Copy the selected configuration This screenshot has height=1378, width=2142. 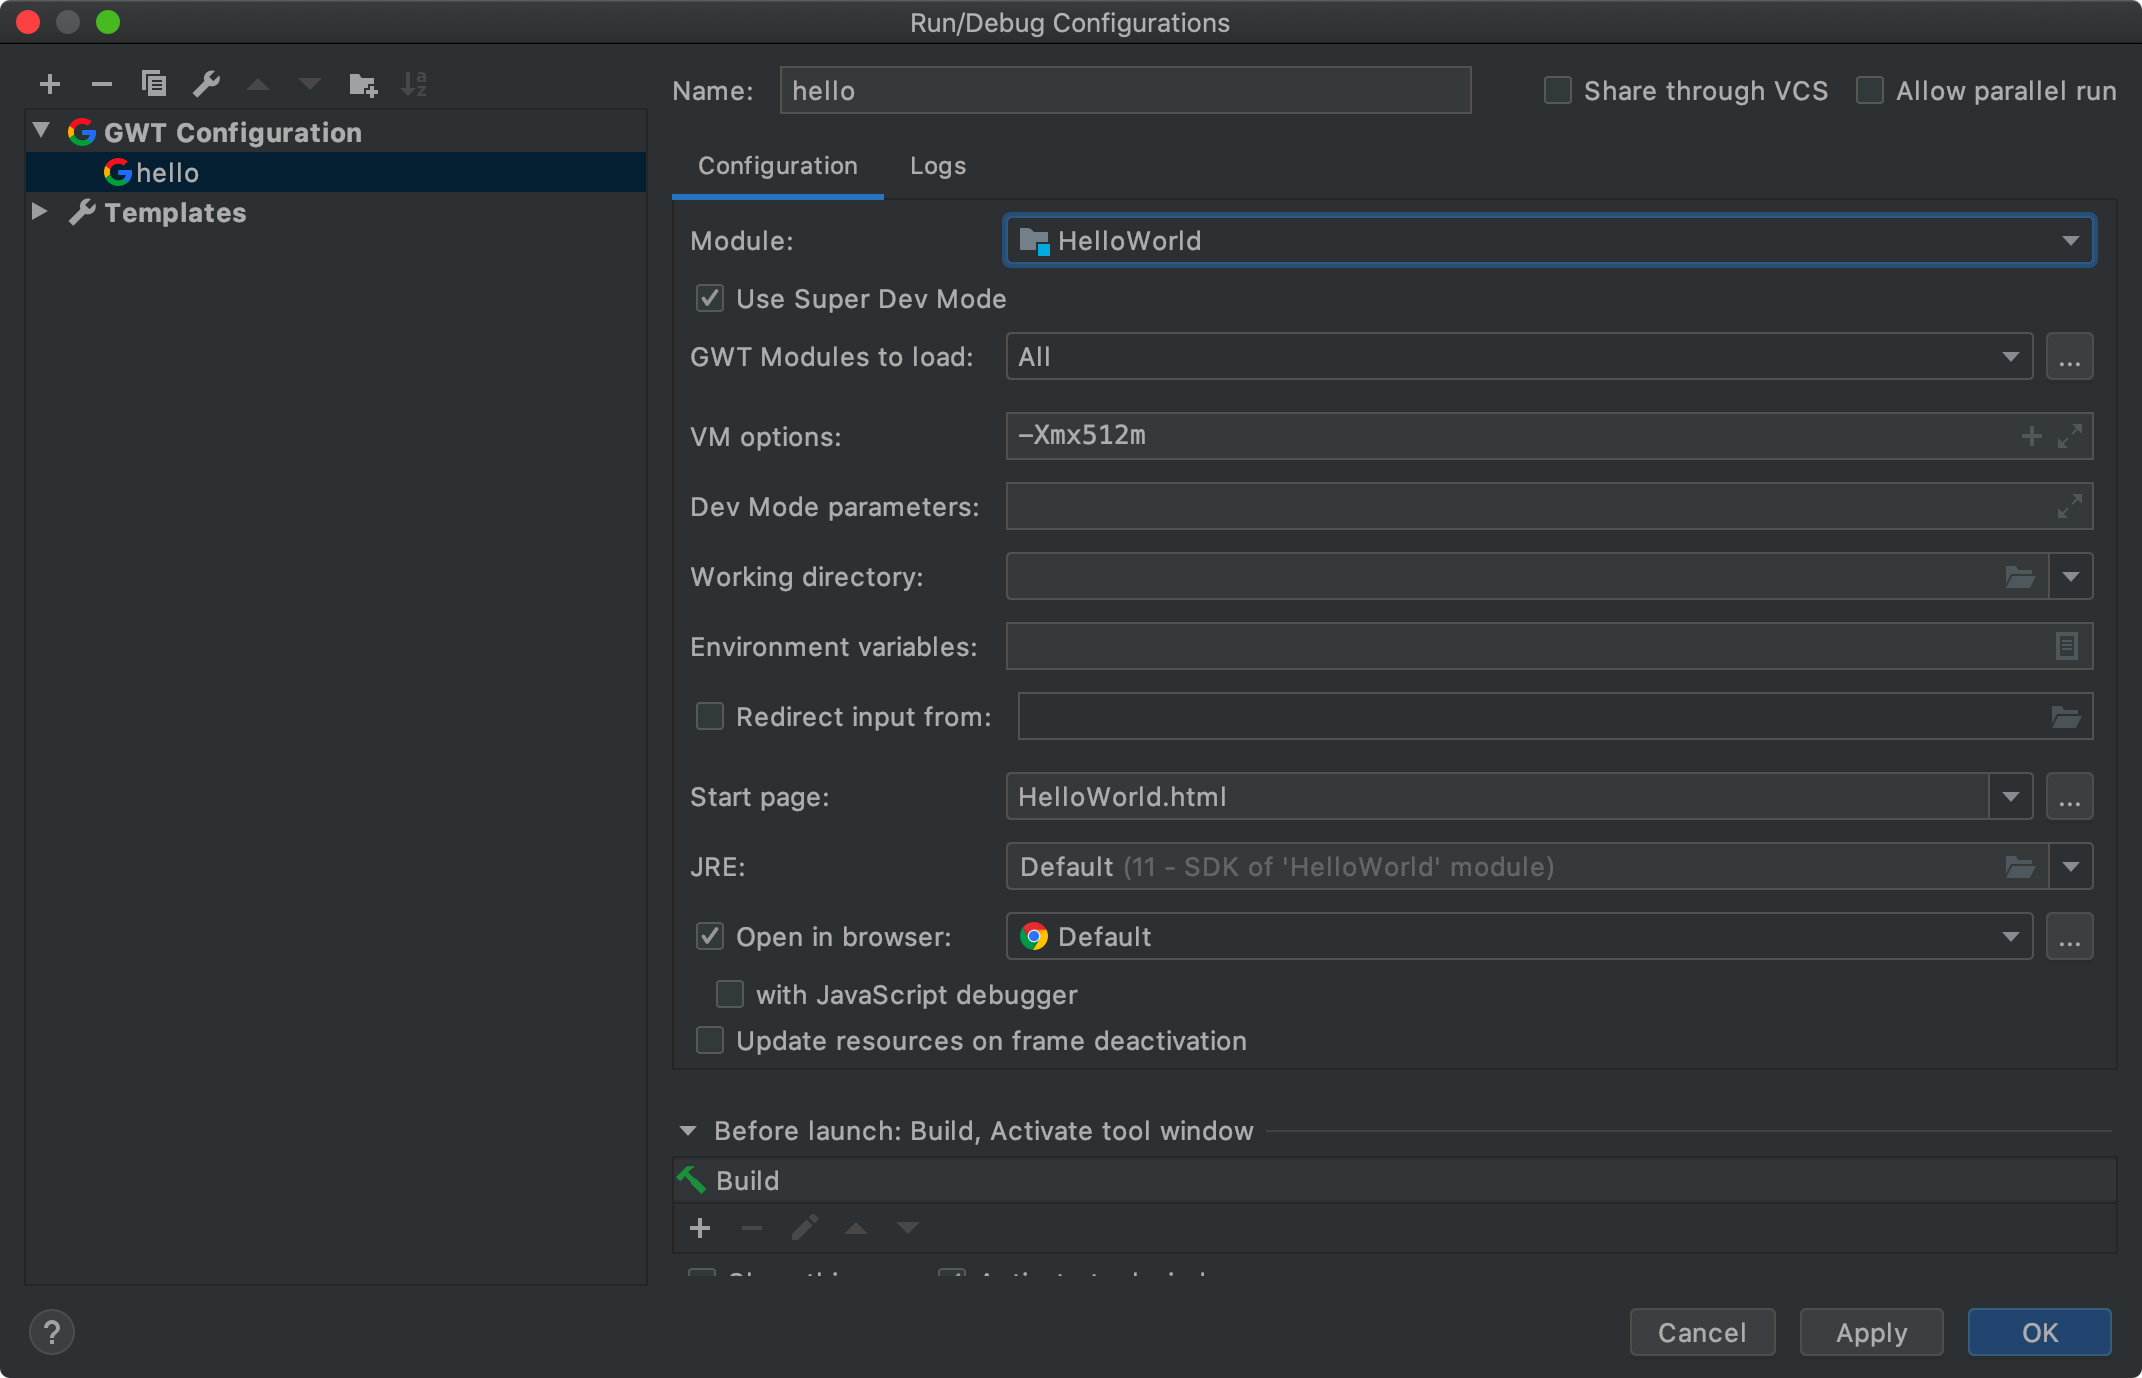pos(154,85)
